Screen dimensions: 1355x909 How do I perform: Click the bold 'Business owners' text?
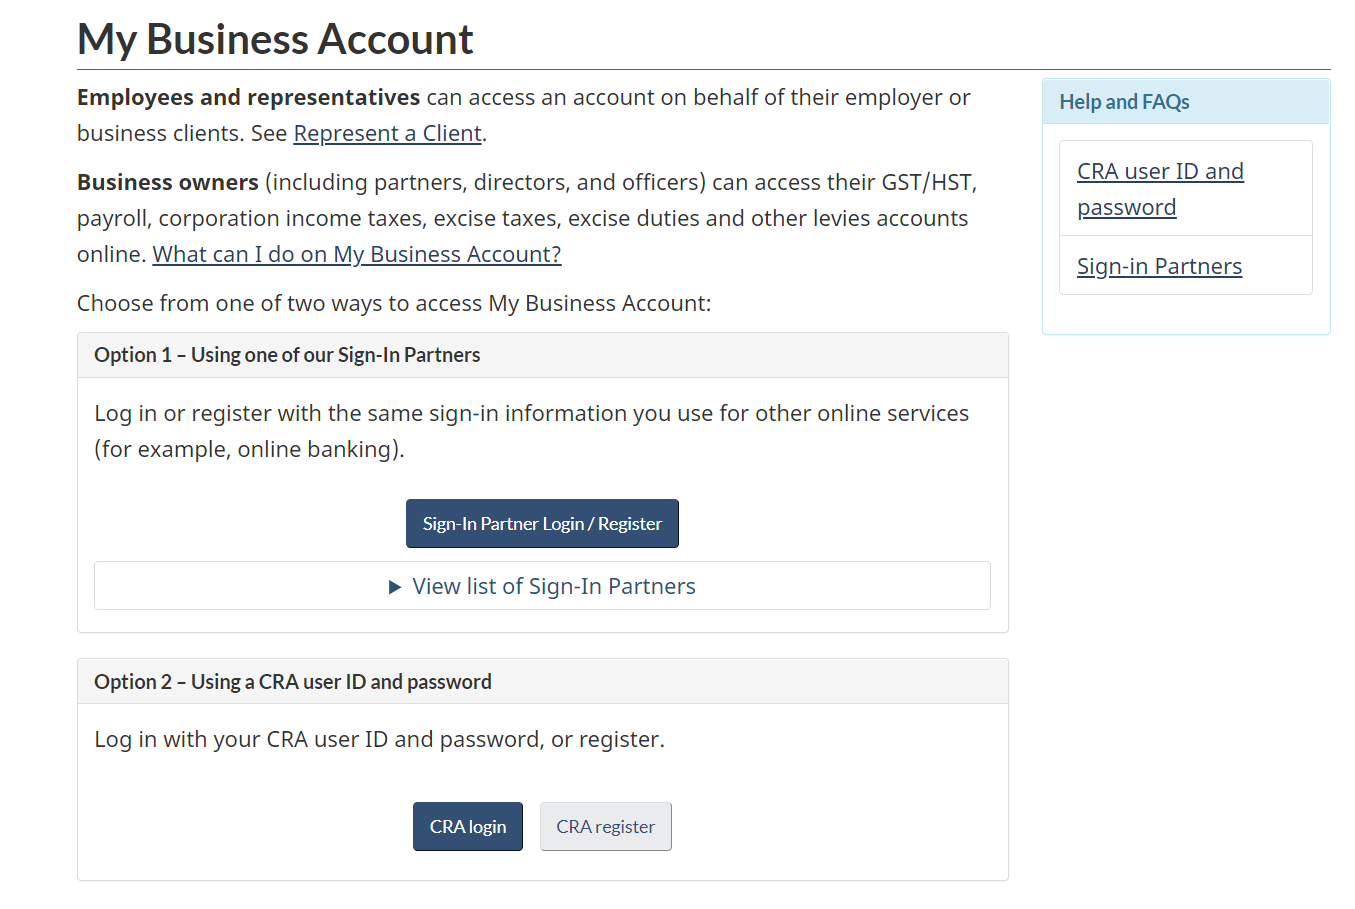click(x=168, y=183)
